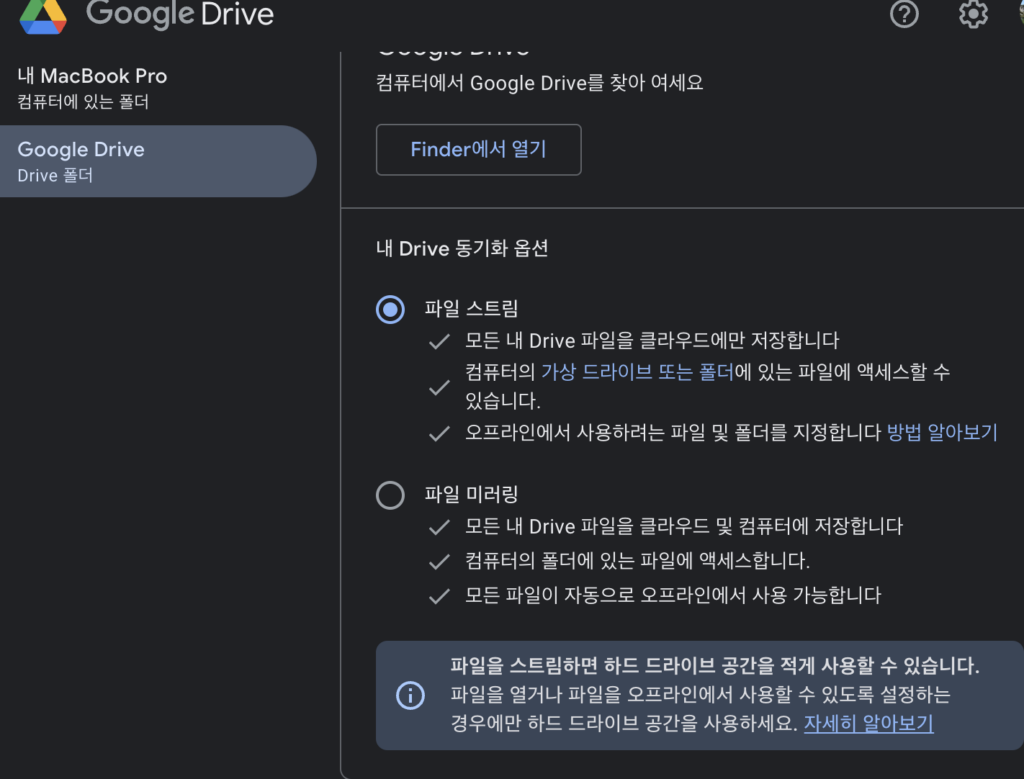
Task: Click checkmark beside 컴퓨터의 폴더에 있는 파일에 액세스합니다
Action: point(439,561)
